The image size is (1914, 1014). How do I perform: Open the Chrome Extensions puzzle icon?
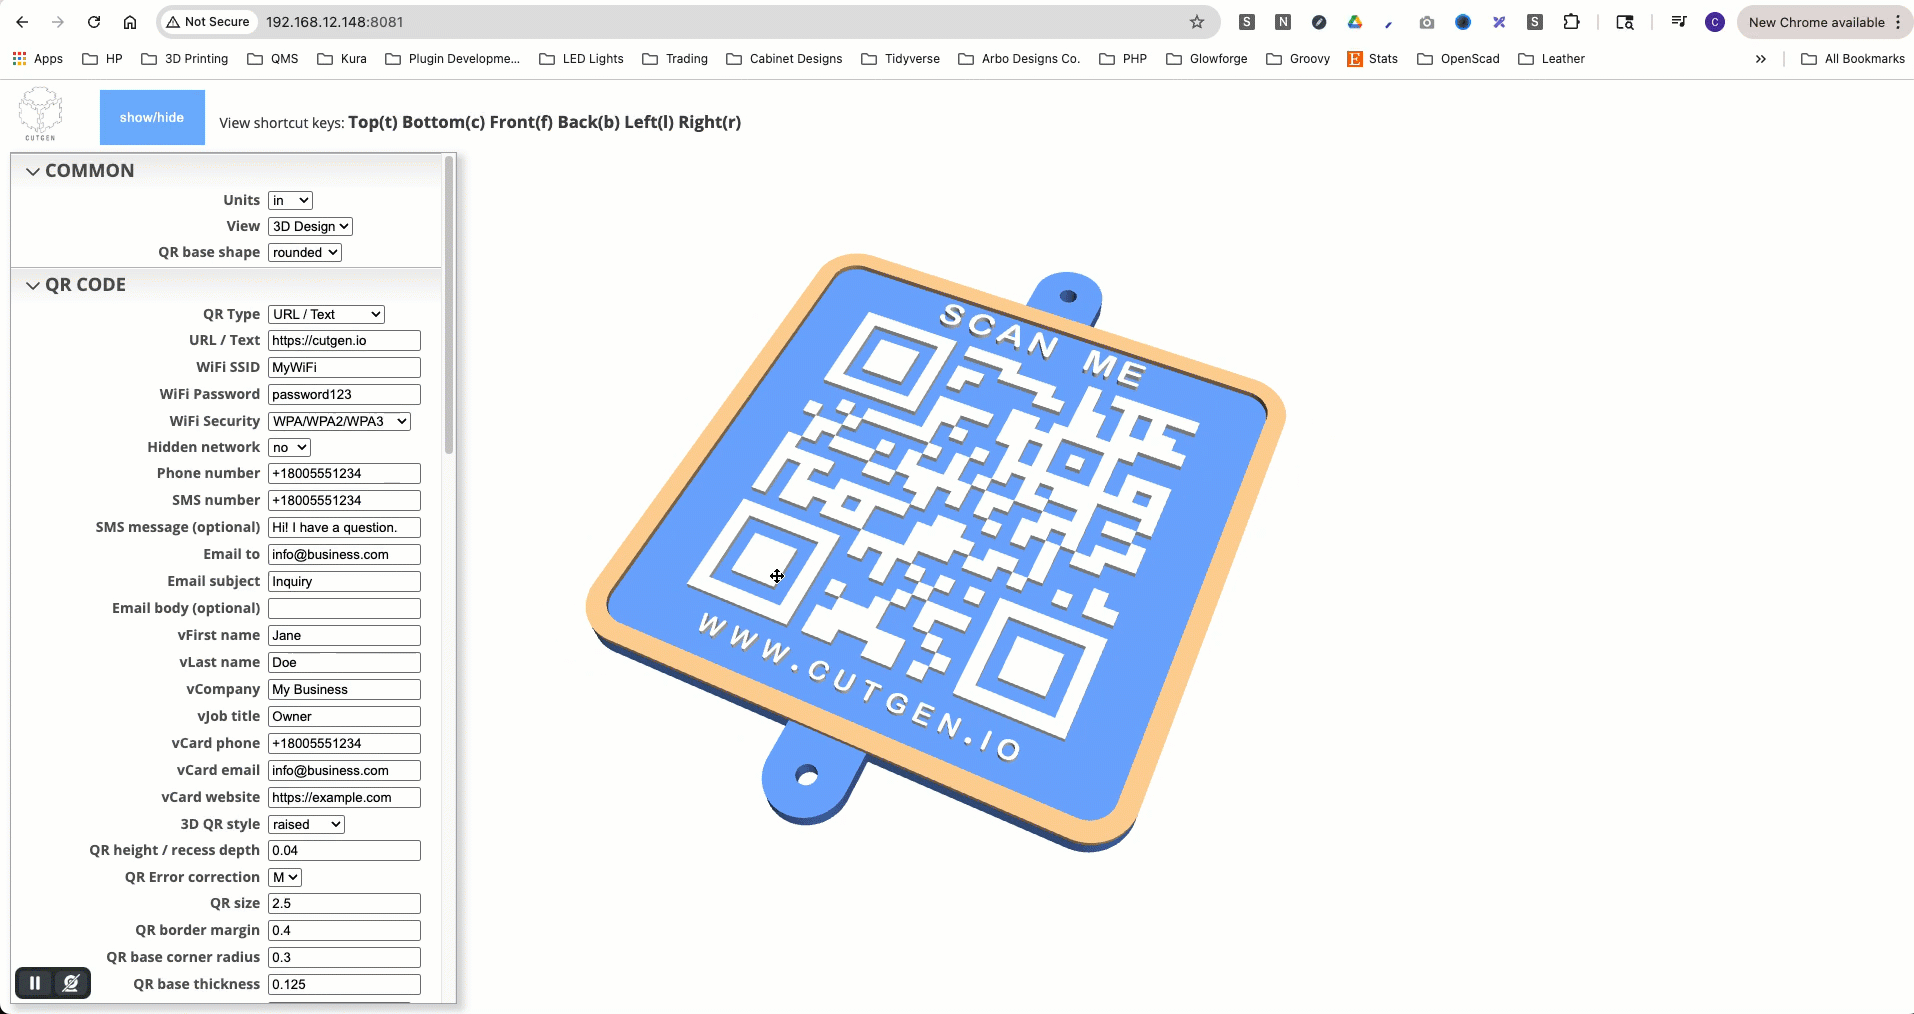1571,22
